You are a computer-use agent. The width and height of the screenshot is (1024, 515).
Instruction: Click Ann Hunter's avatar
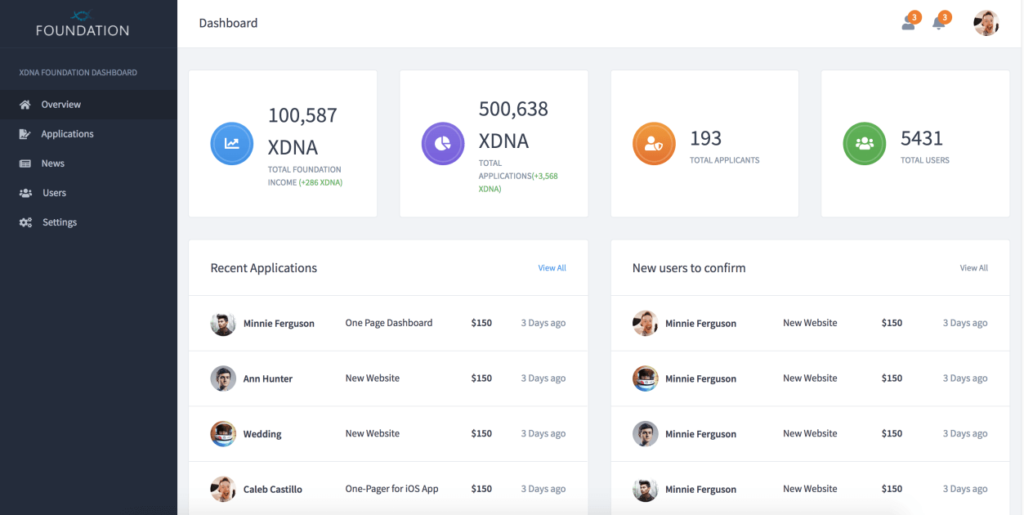[x=223, y=379]
